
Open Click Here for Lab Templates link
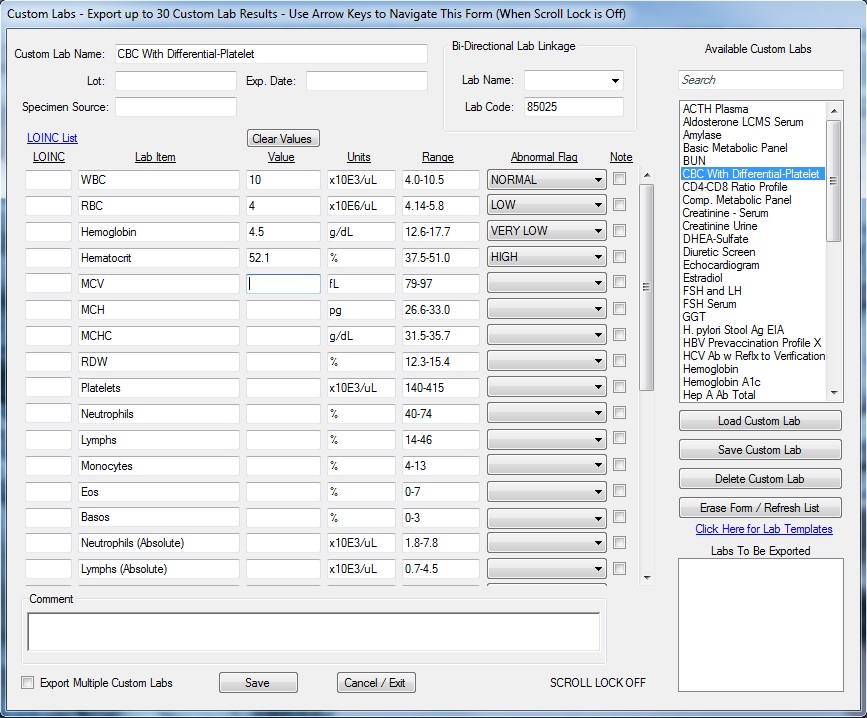tap(764, 529)
